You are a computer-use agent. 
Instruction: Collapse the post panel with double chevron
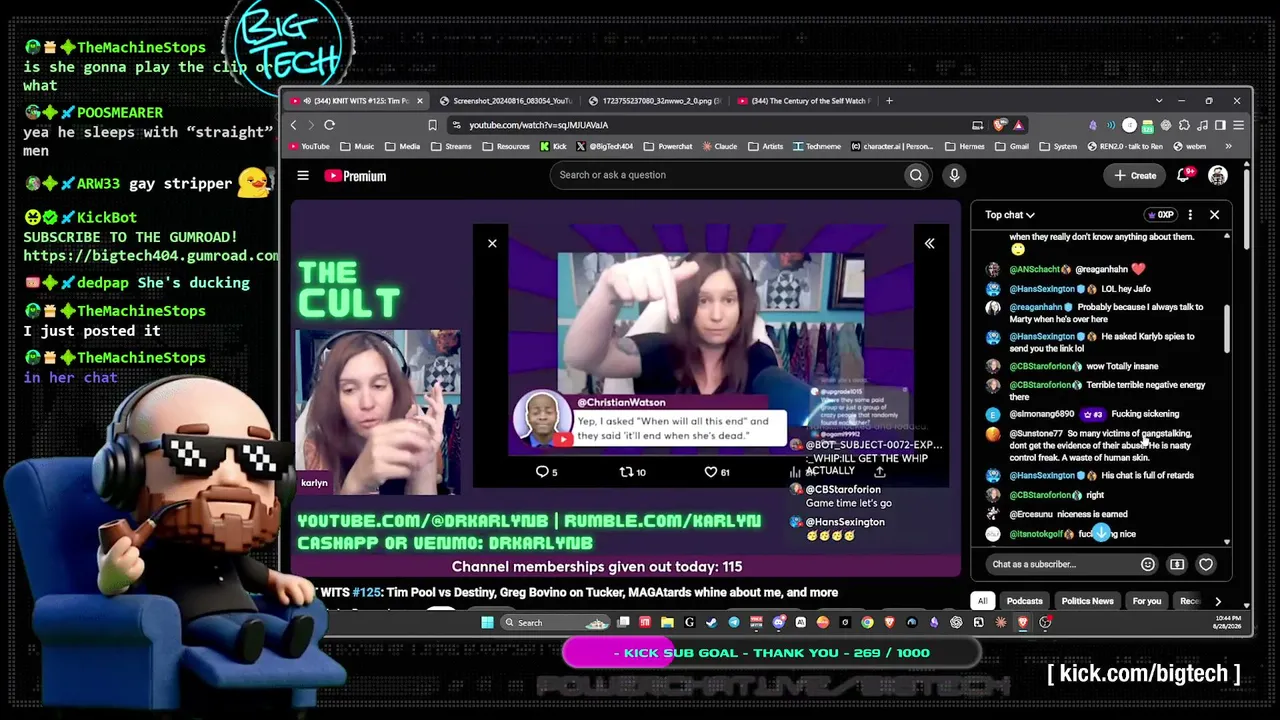(929, 243)
